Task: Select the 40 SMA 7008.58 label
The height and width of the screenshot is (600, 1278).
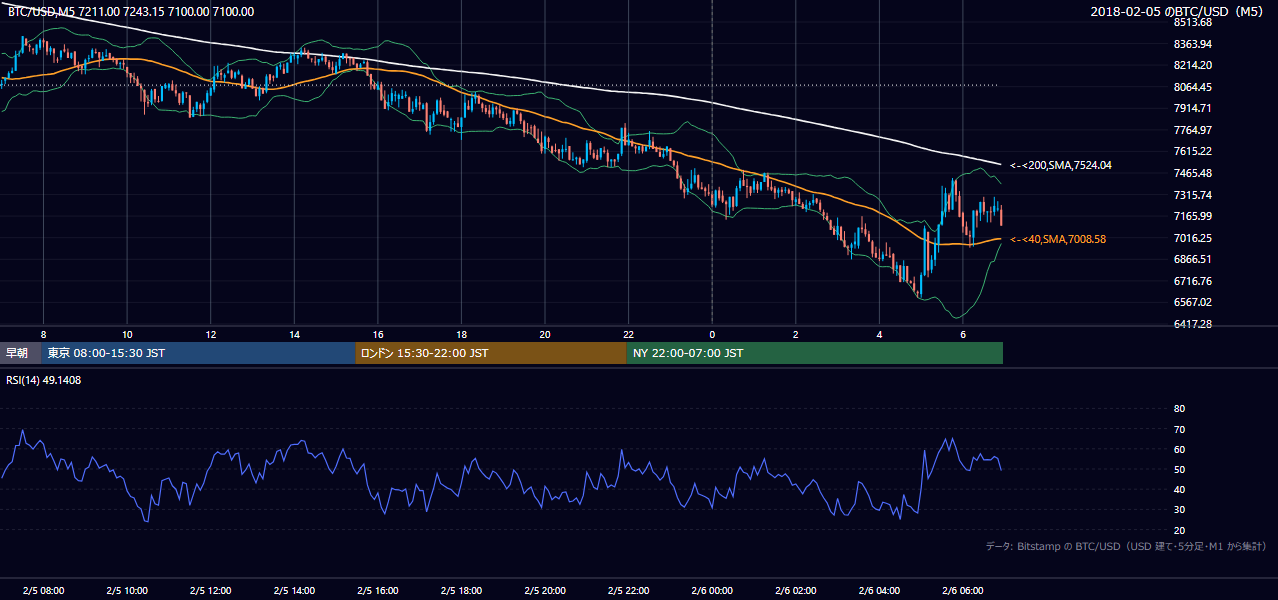Action: 1058,239
